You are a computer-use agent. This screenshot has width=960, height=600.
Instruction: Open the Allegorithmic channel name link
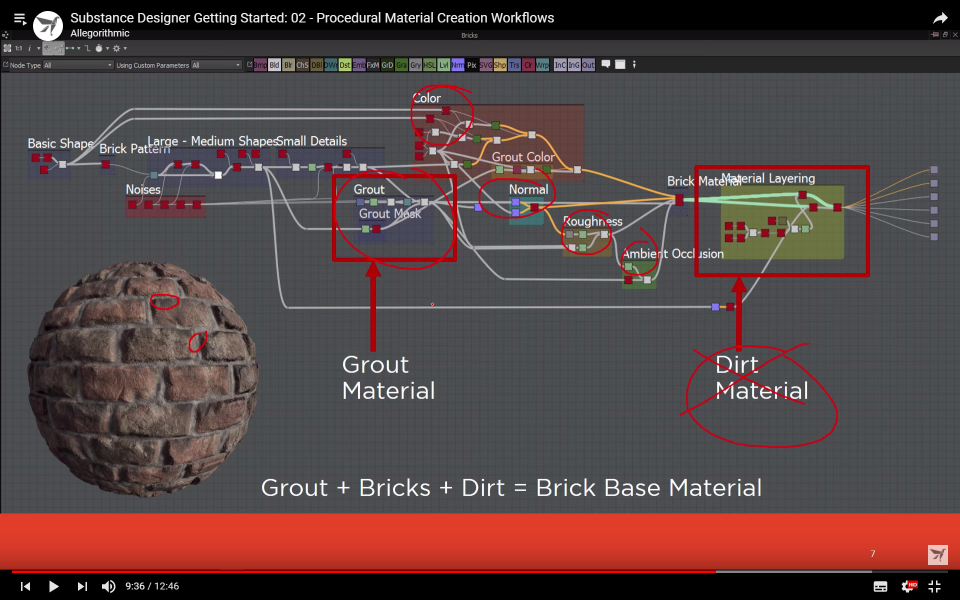[100, 33]
